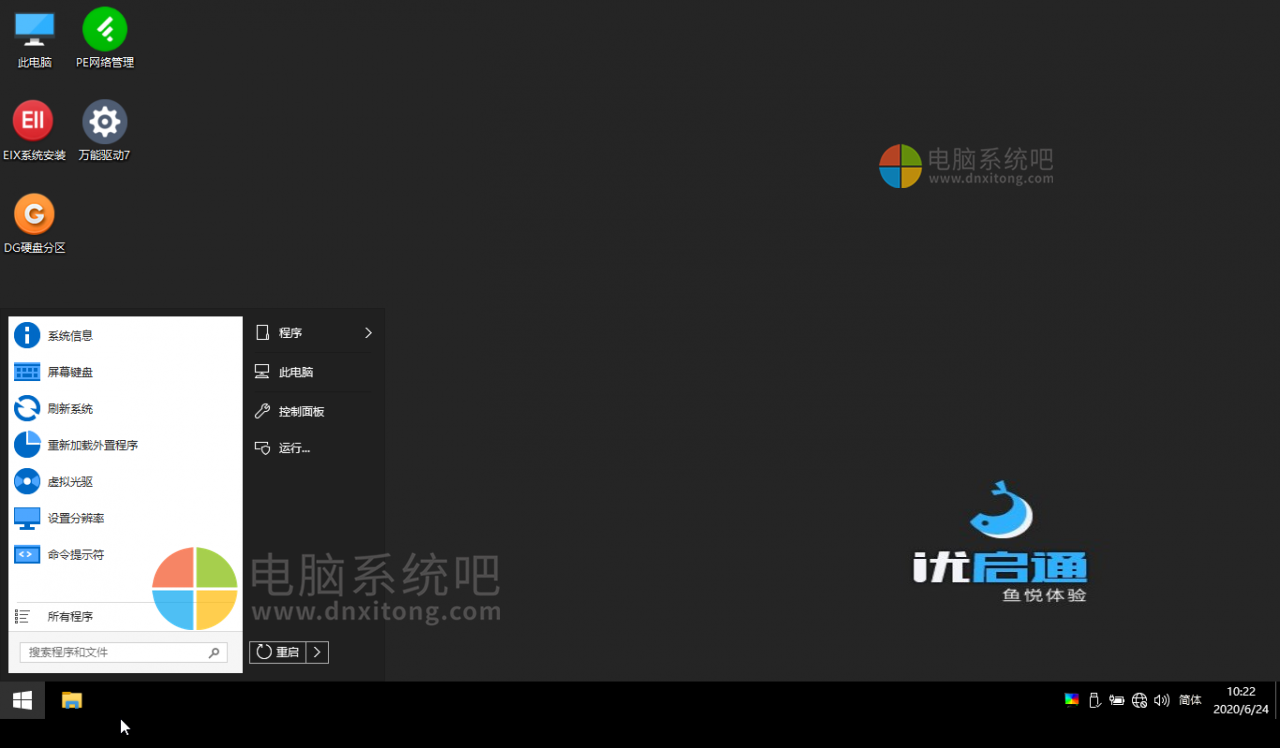Launch PE网络管理 from the desktop
The height and width of the screenshot is (748, 1280).
click(x=105, y=40)
